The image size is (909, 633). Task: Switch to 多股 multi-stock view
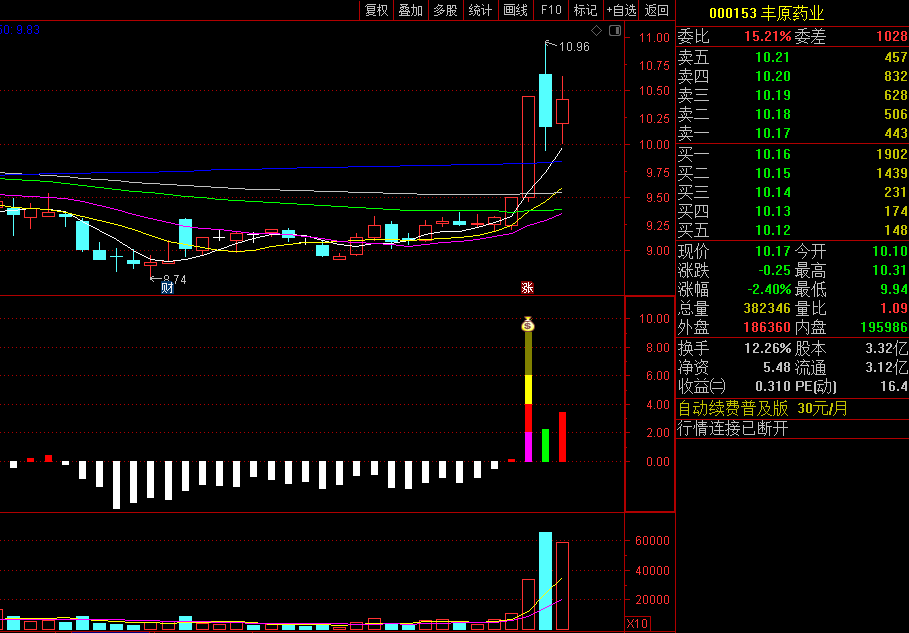445,10
